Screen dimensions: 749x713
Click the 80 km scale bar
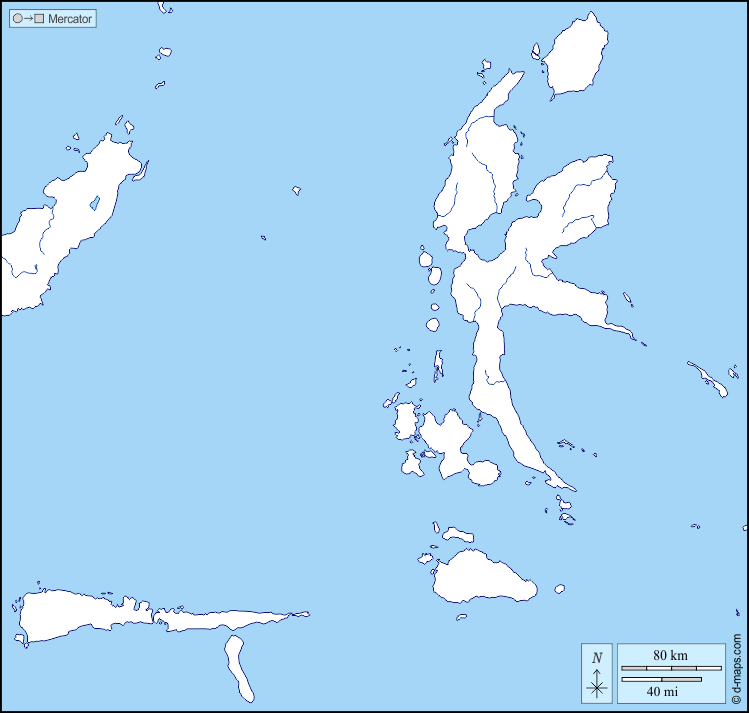tap(671, 667)
